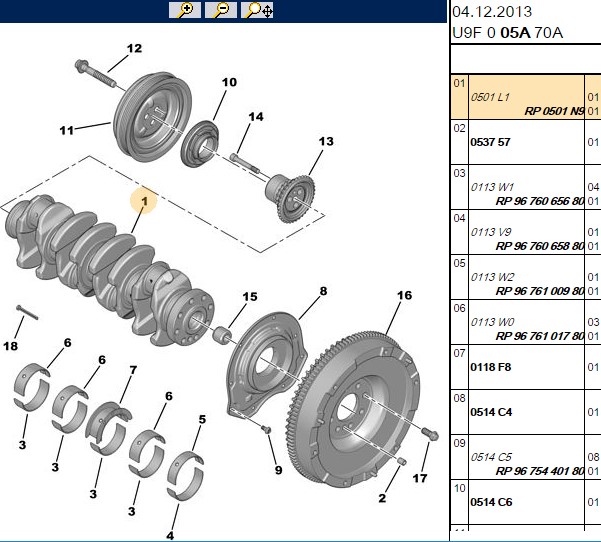Open part reference 0514 C5

[x=491, y=457]
